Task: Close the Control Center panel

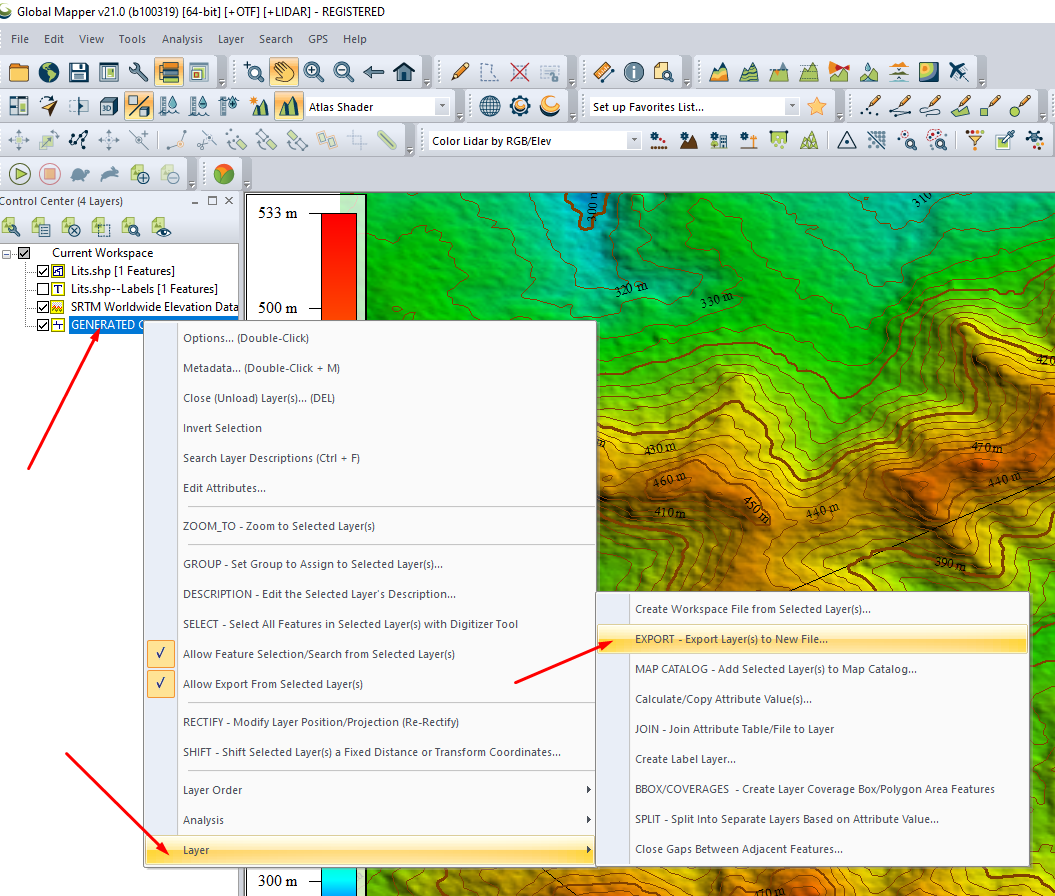Action: tap(229, 201)
